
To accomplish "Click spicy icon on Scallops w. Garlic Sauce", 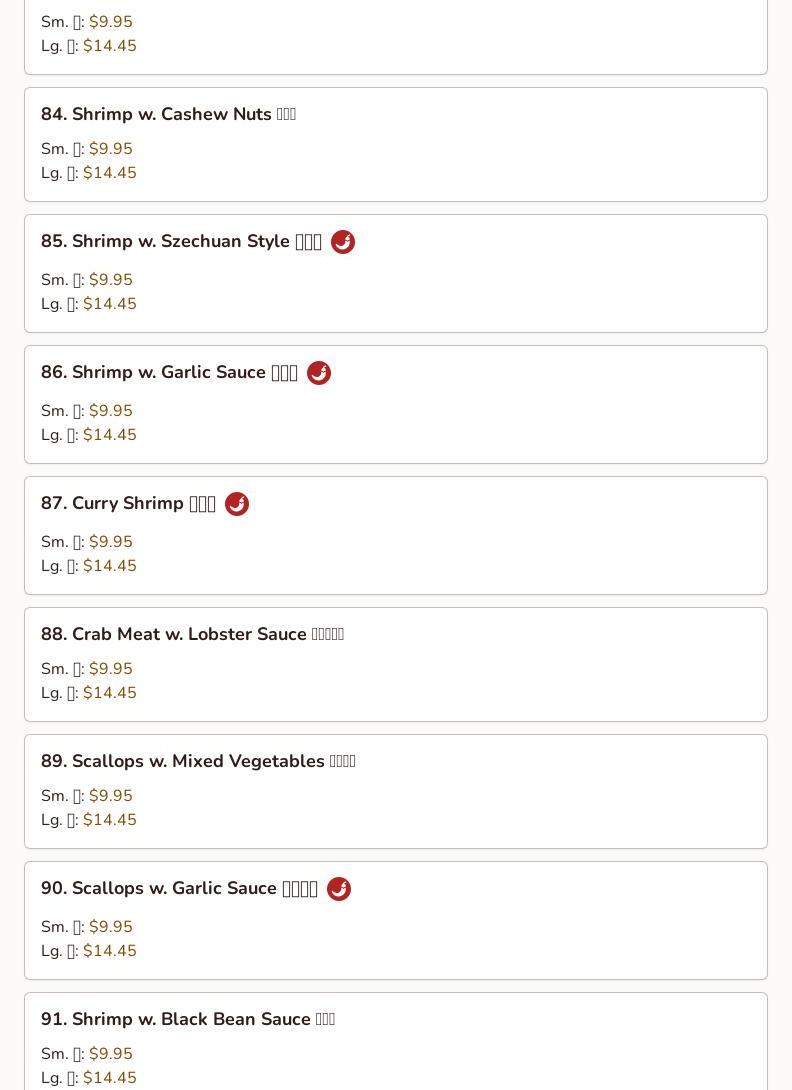I will pyautogui.click(x=339, y=888).
